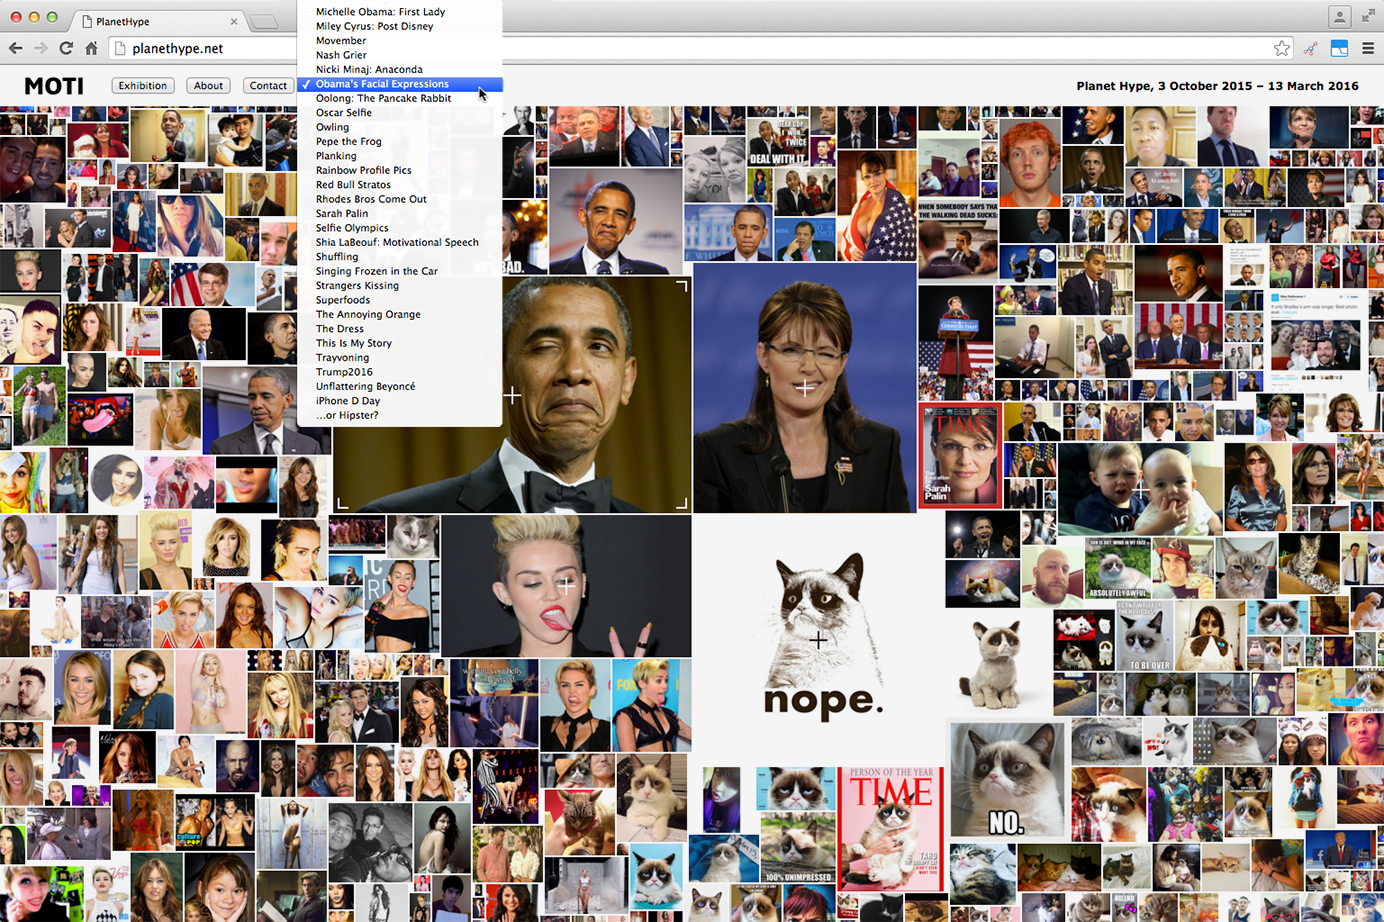The height and width of the screenshot is (922, 1384).
Task: Open a new browser tab
Action: pos(264,21)
